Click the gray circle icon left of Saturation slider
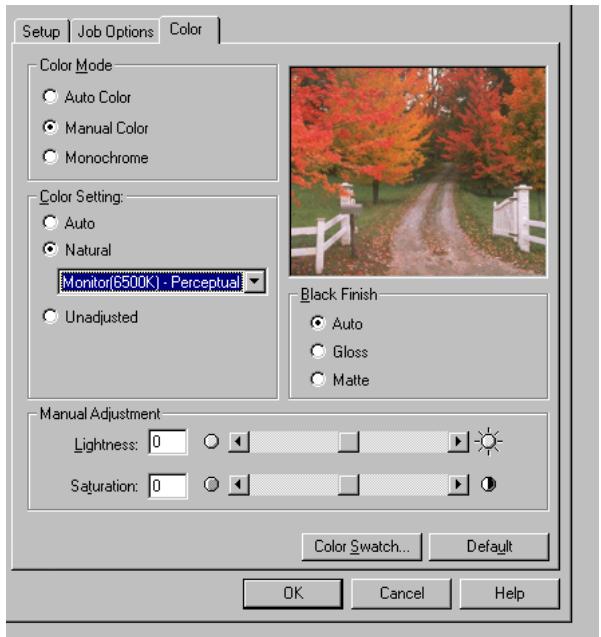The width and height of the screenshot is (601, 637). [x=210, y=485]
